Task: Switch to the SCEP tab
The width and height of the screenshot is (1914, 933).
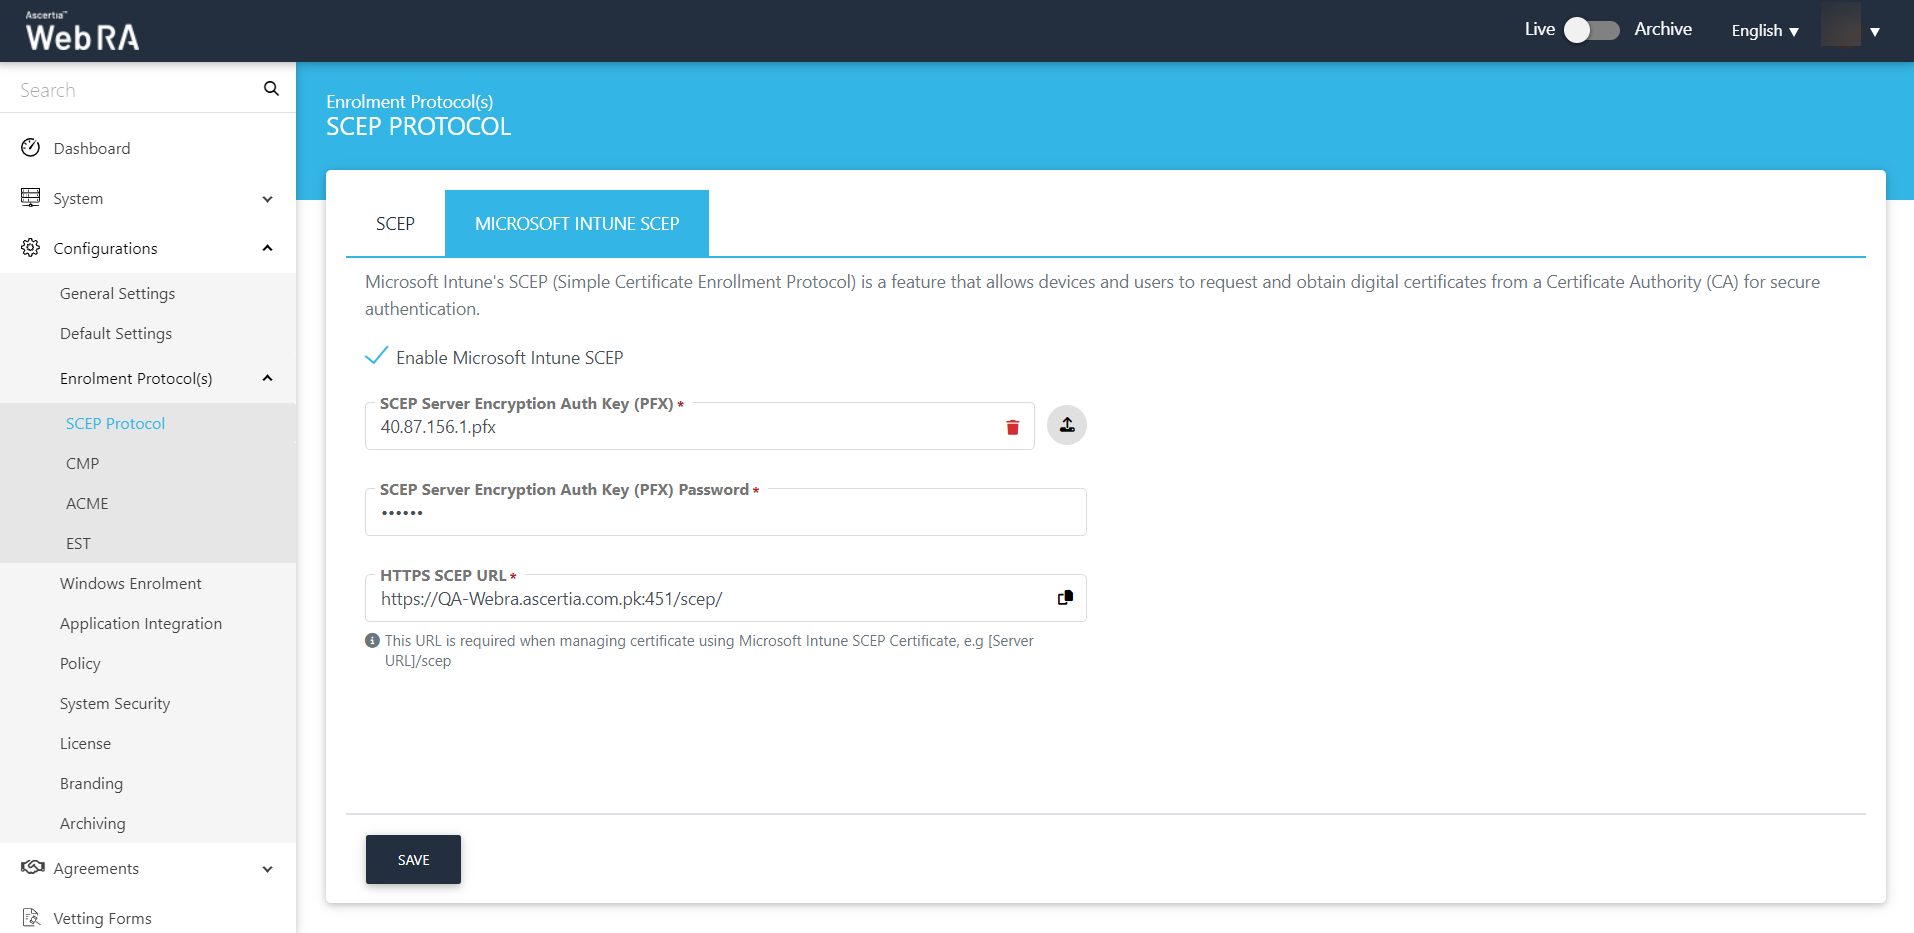Action: [x=395, y=224]
